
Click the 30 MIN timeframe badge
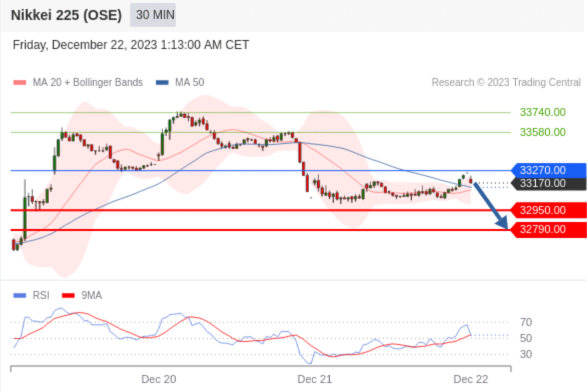153,15
